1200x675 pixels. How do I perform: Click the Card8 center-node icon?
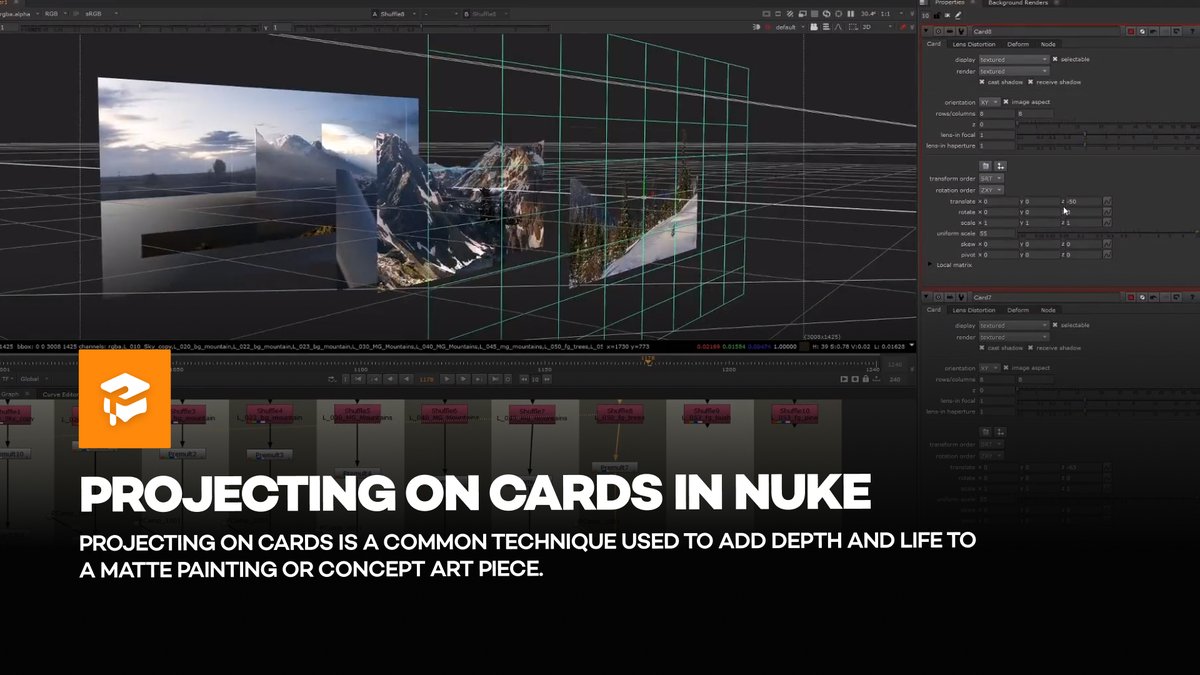pyautogui.click(x=939, y=31)
